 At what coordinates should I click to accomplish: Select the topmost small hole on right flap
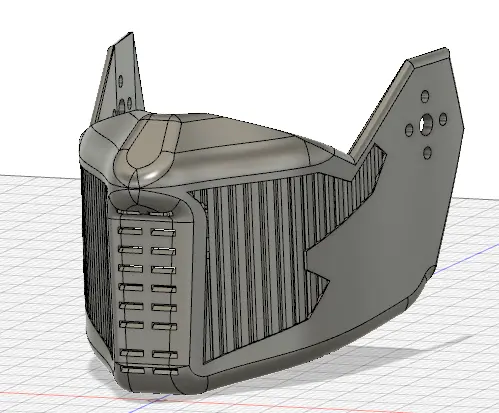click(x=425, y=96)
